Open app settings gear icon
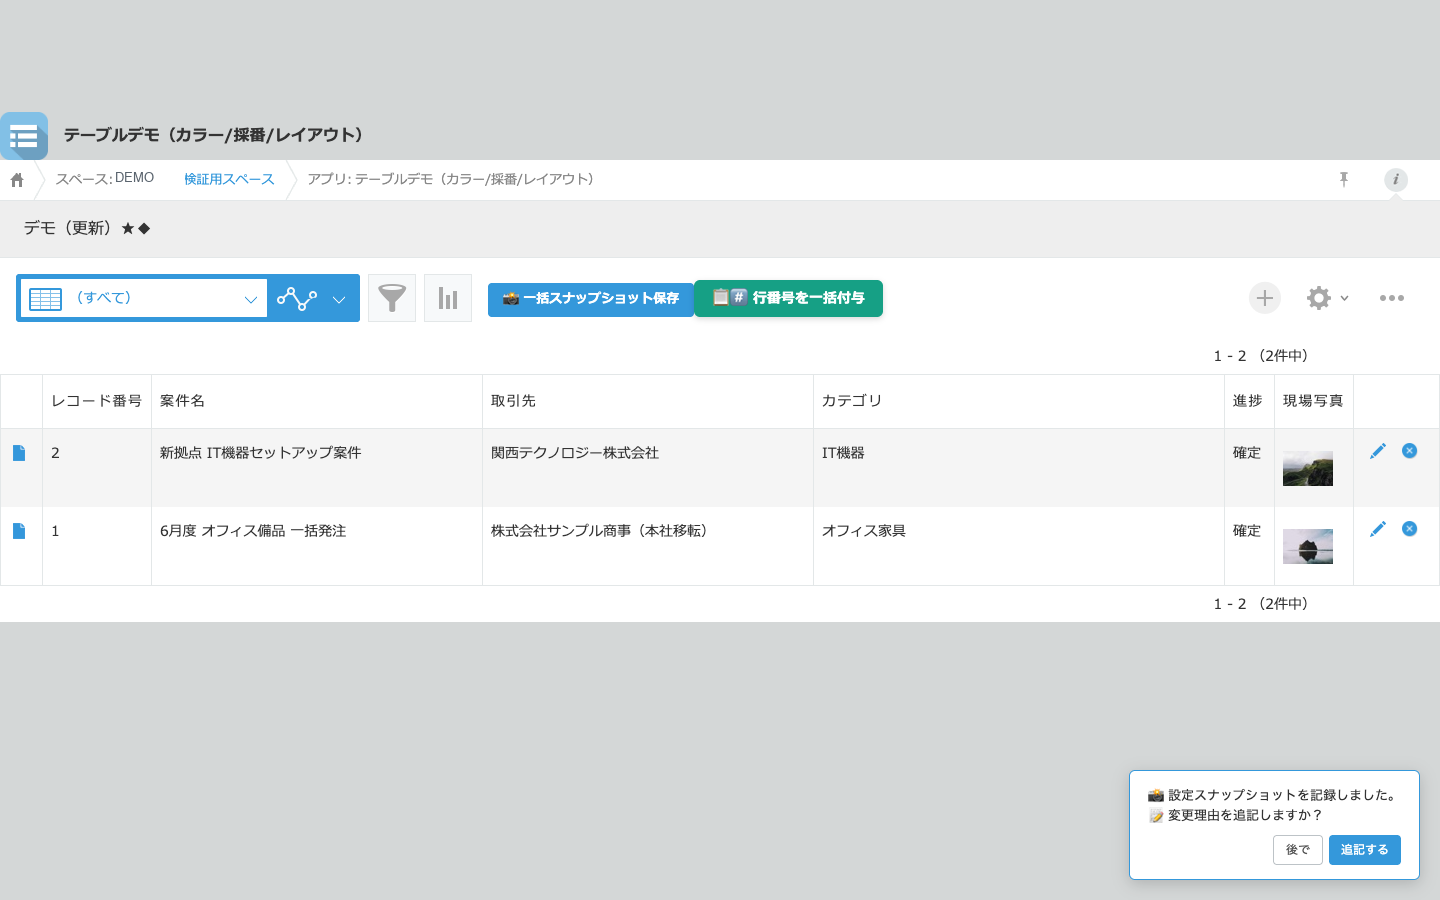1440x900 pixels. [x=1319, y=298]
